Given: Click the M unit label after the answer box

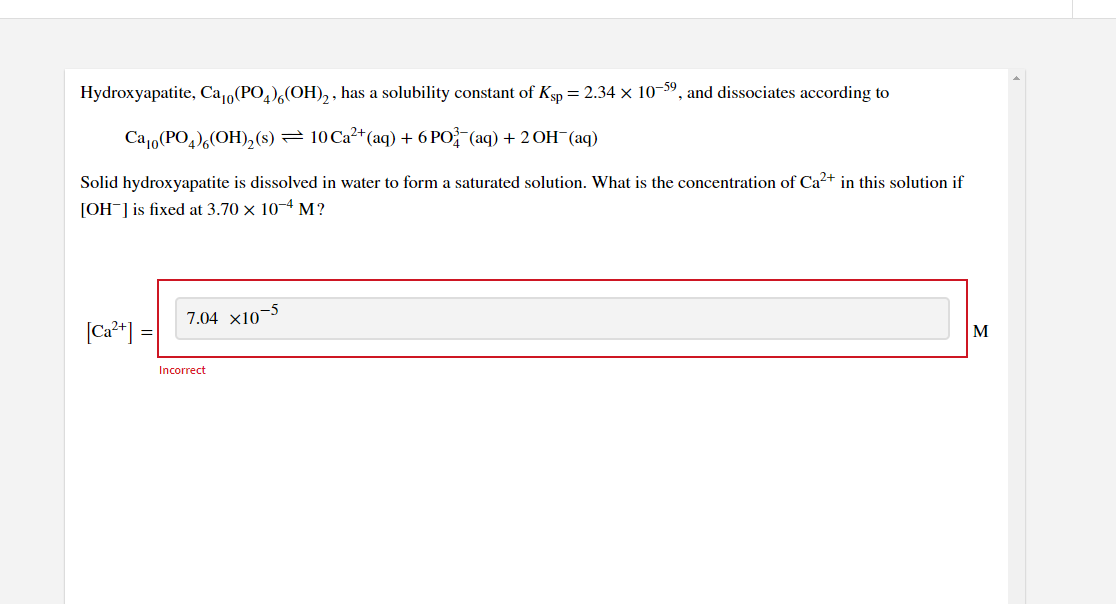Looking at the screenshot, I should 981,331.
